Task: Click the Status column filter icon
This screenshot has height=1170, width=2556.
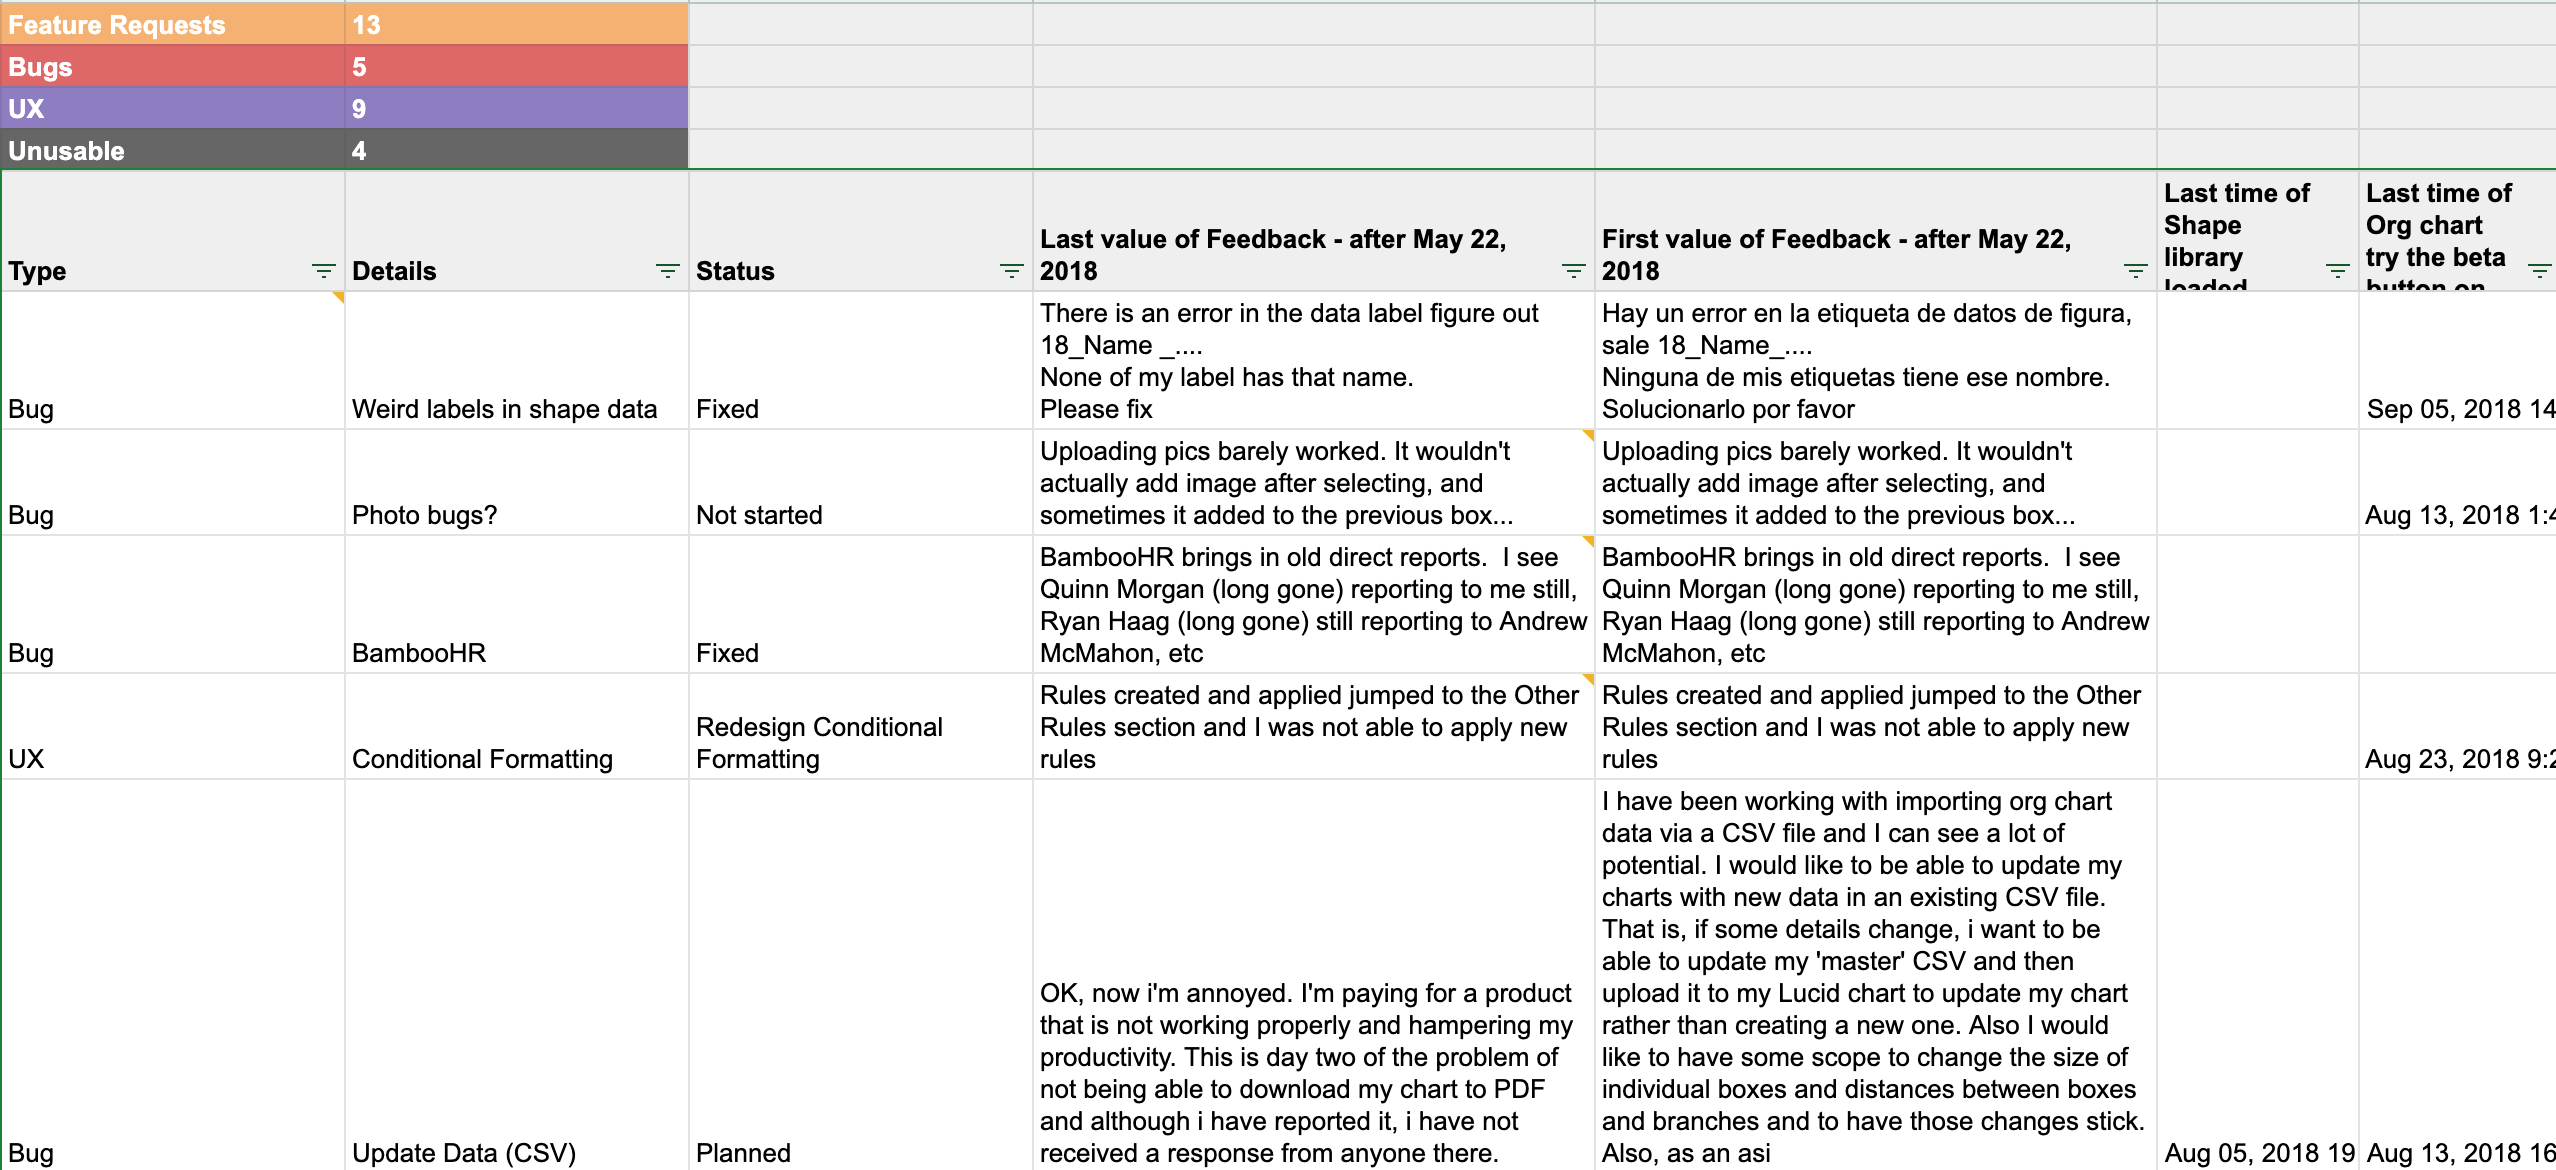Action: (1011, 271)
